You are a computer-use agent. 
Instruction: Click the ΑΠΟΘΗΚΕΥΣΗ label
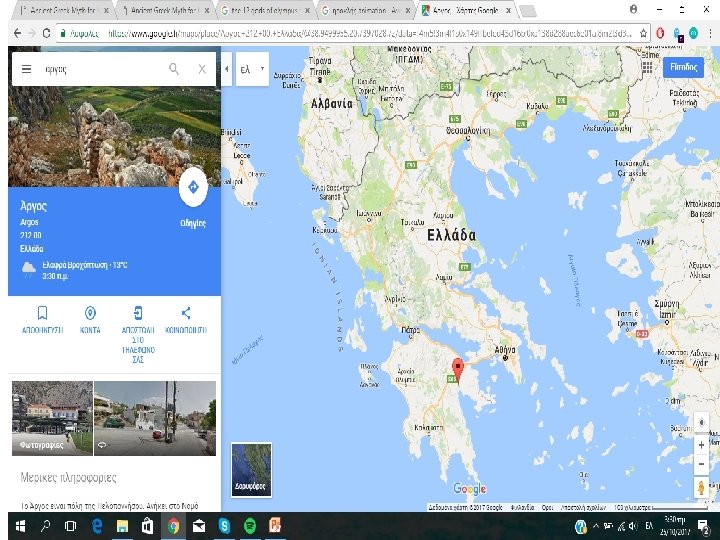tap(42, 330)
